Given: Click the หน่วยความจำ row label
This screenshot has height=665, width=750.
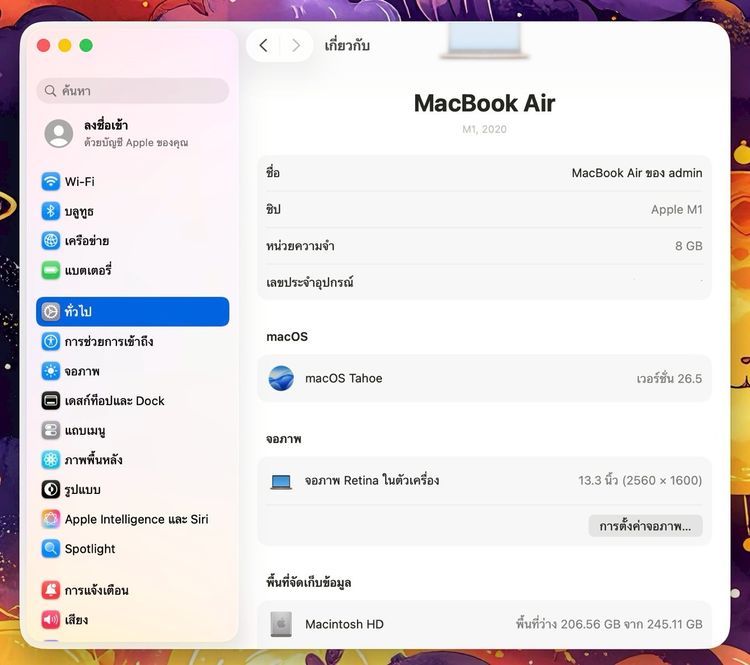Looking at the screenshot, I should pos(300,246).
